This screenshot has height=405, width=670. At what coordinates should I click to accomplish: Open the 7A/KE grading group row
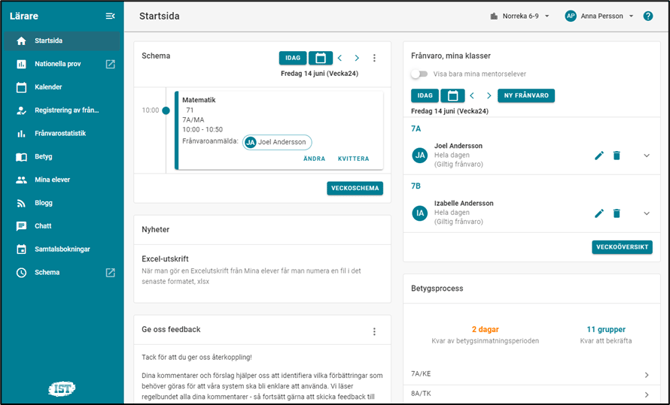coord(531,375)
